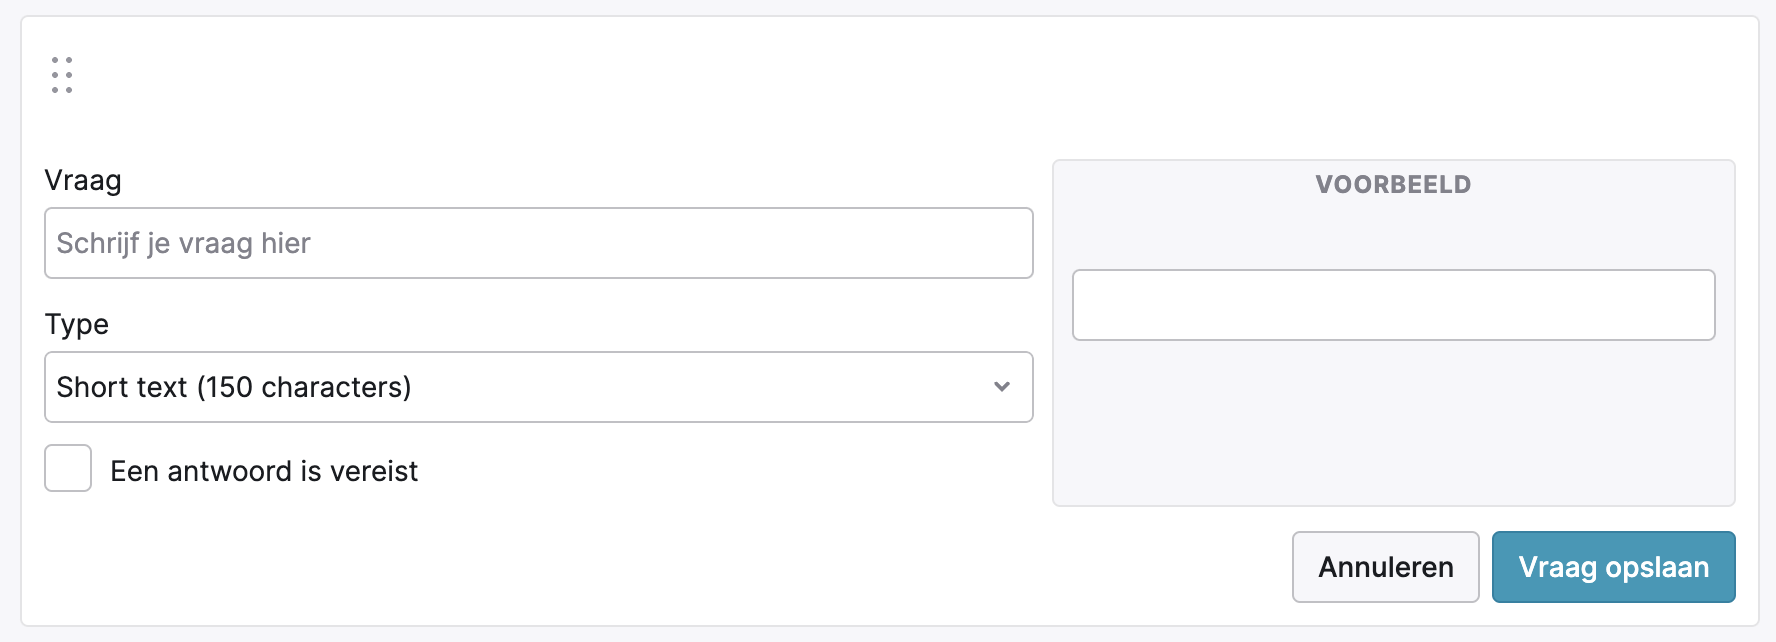This screenshot has height=642, width=1776.
Task: Click the 'Een antwoord is vereist' label text
Action: pyautogui.click(x=264, y=471)
